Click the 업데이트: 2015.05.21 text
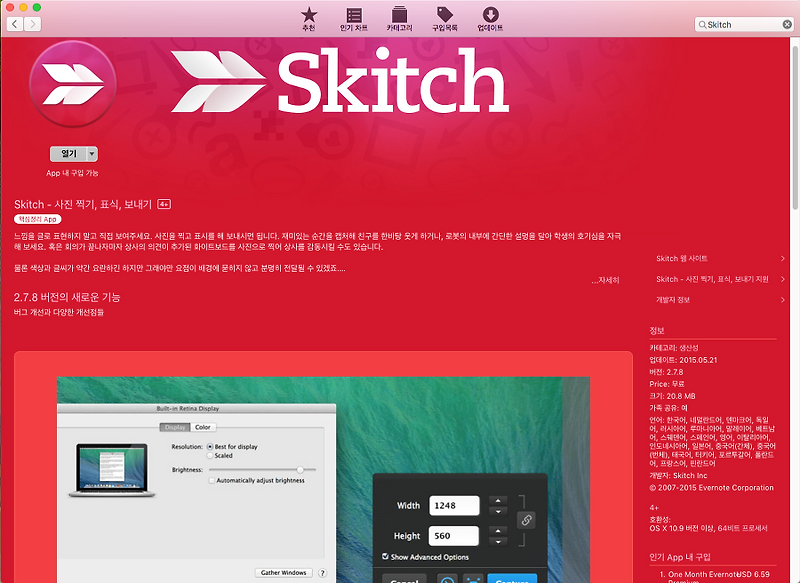 [x=683, y=360]
